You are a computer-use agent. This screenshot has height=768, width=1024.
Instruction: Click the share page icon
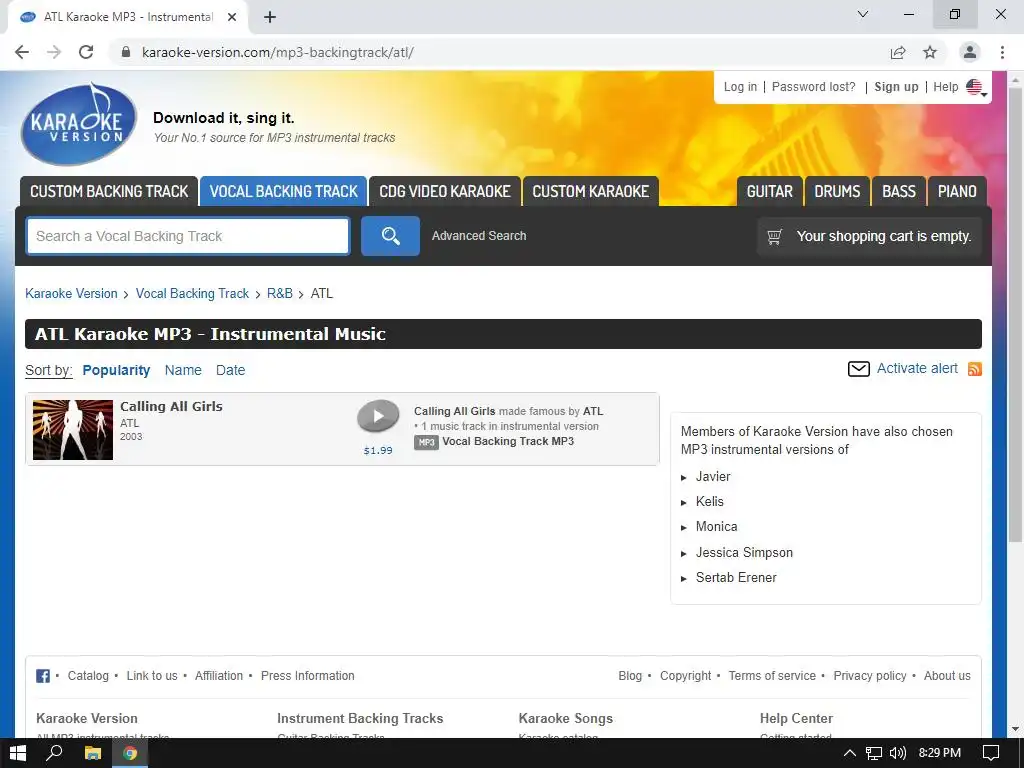(x=898, y=52)
